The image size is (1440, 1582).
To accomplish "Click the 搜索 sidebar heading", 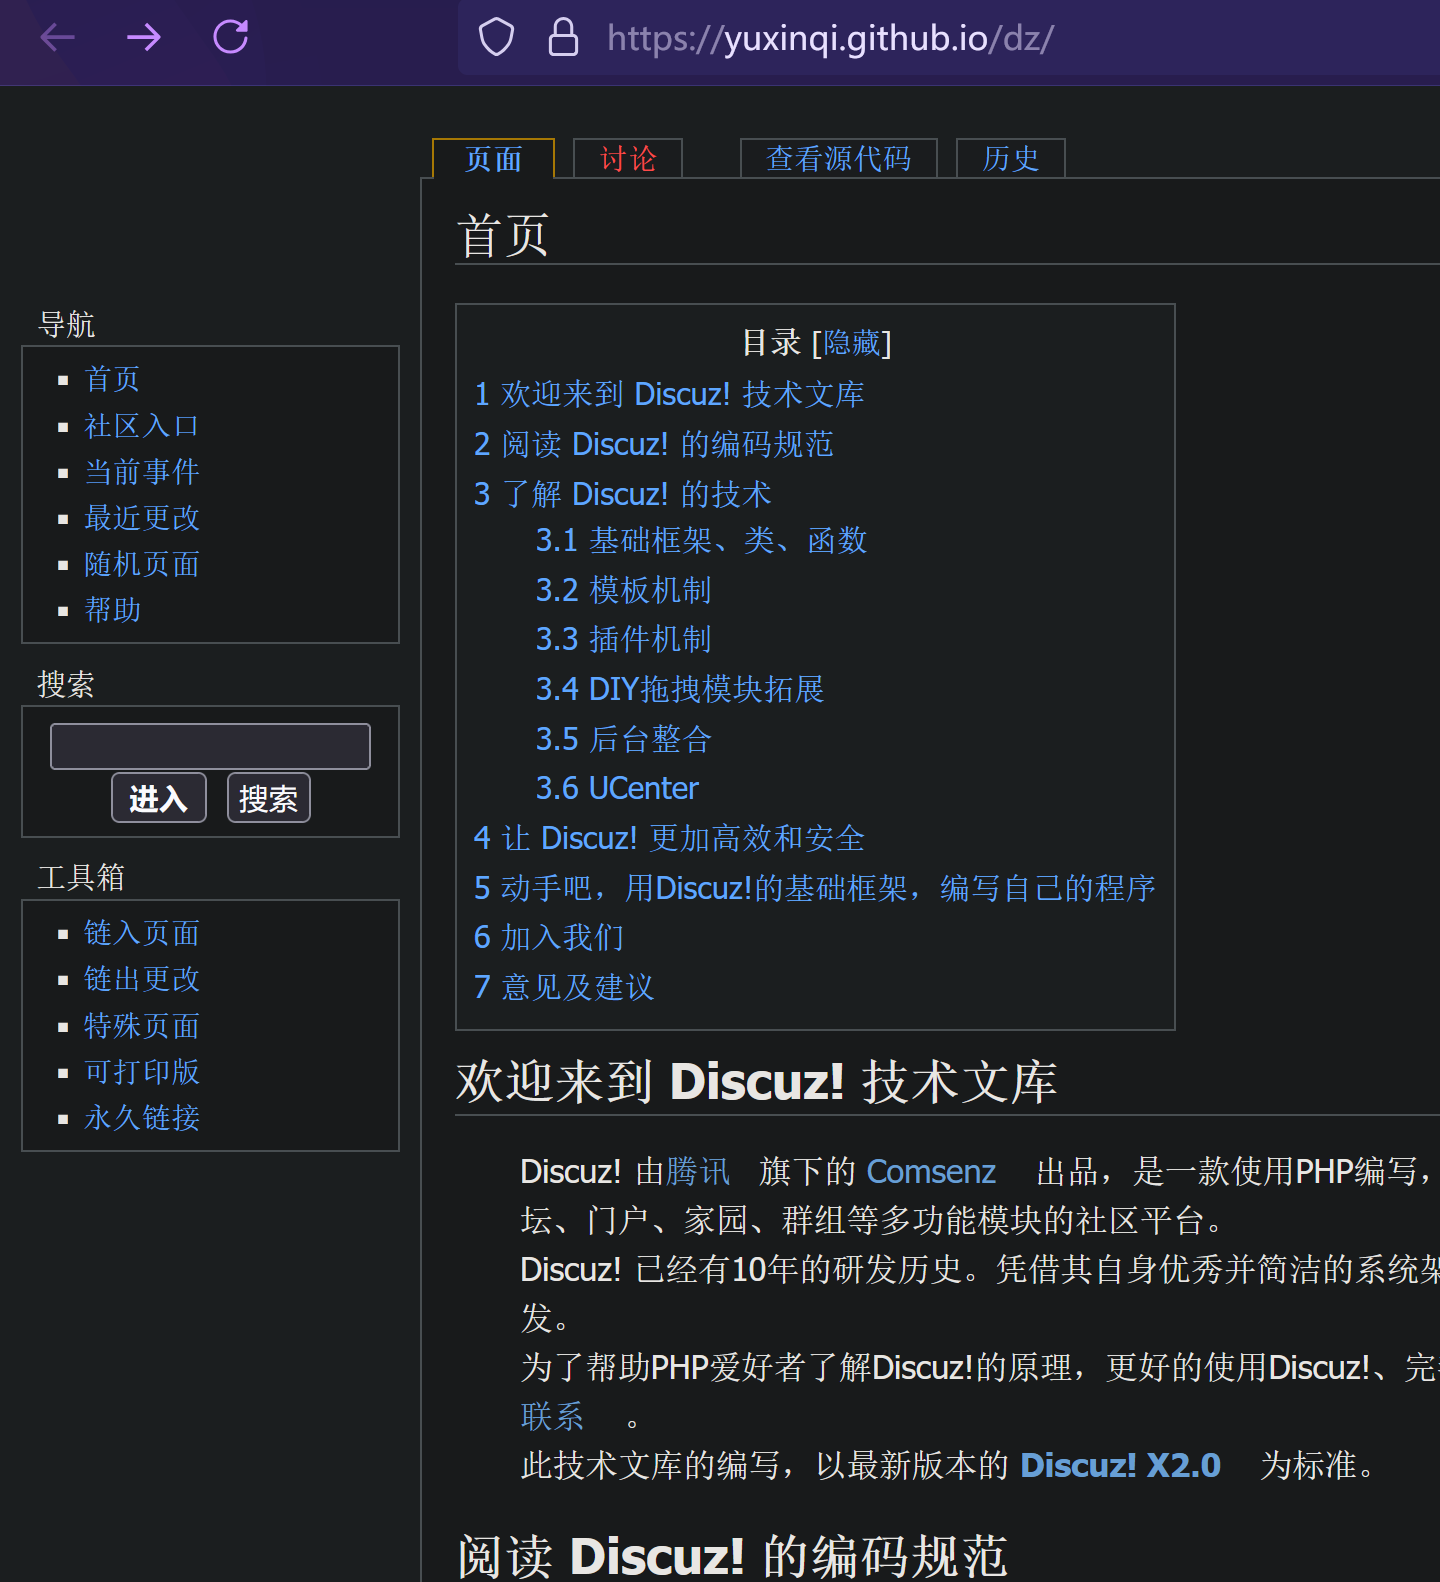I will [66, 684].
